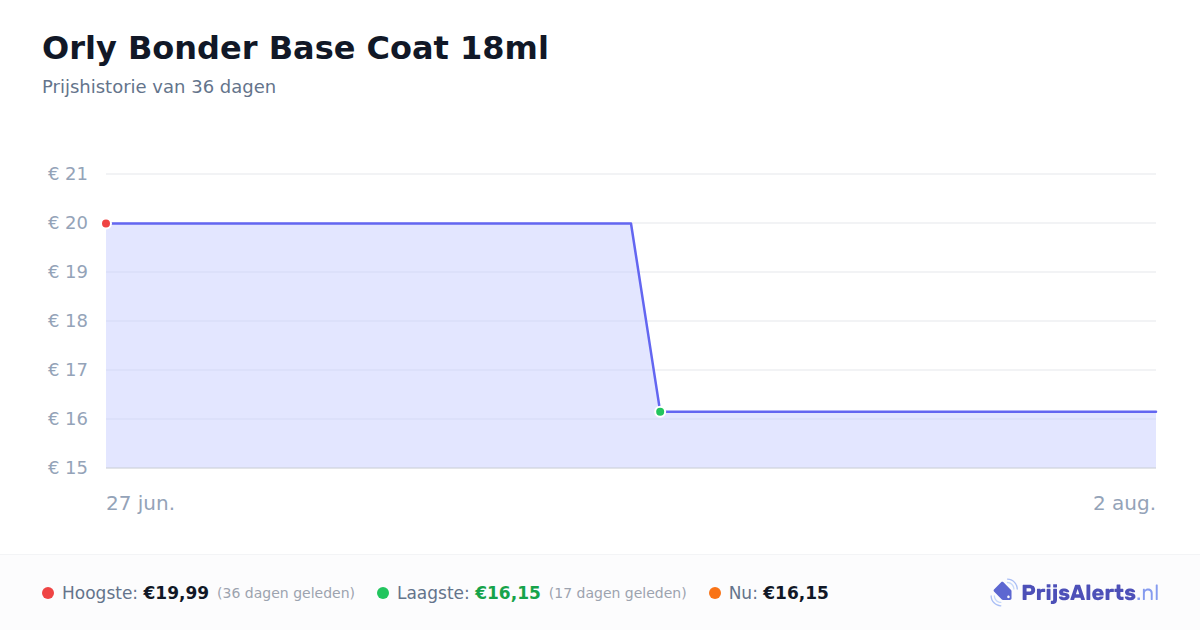1200x630 pixels.
Task: Click the 'Nu:' legend label
Action: (x=743, y=593)
